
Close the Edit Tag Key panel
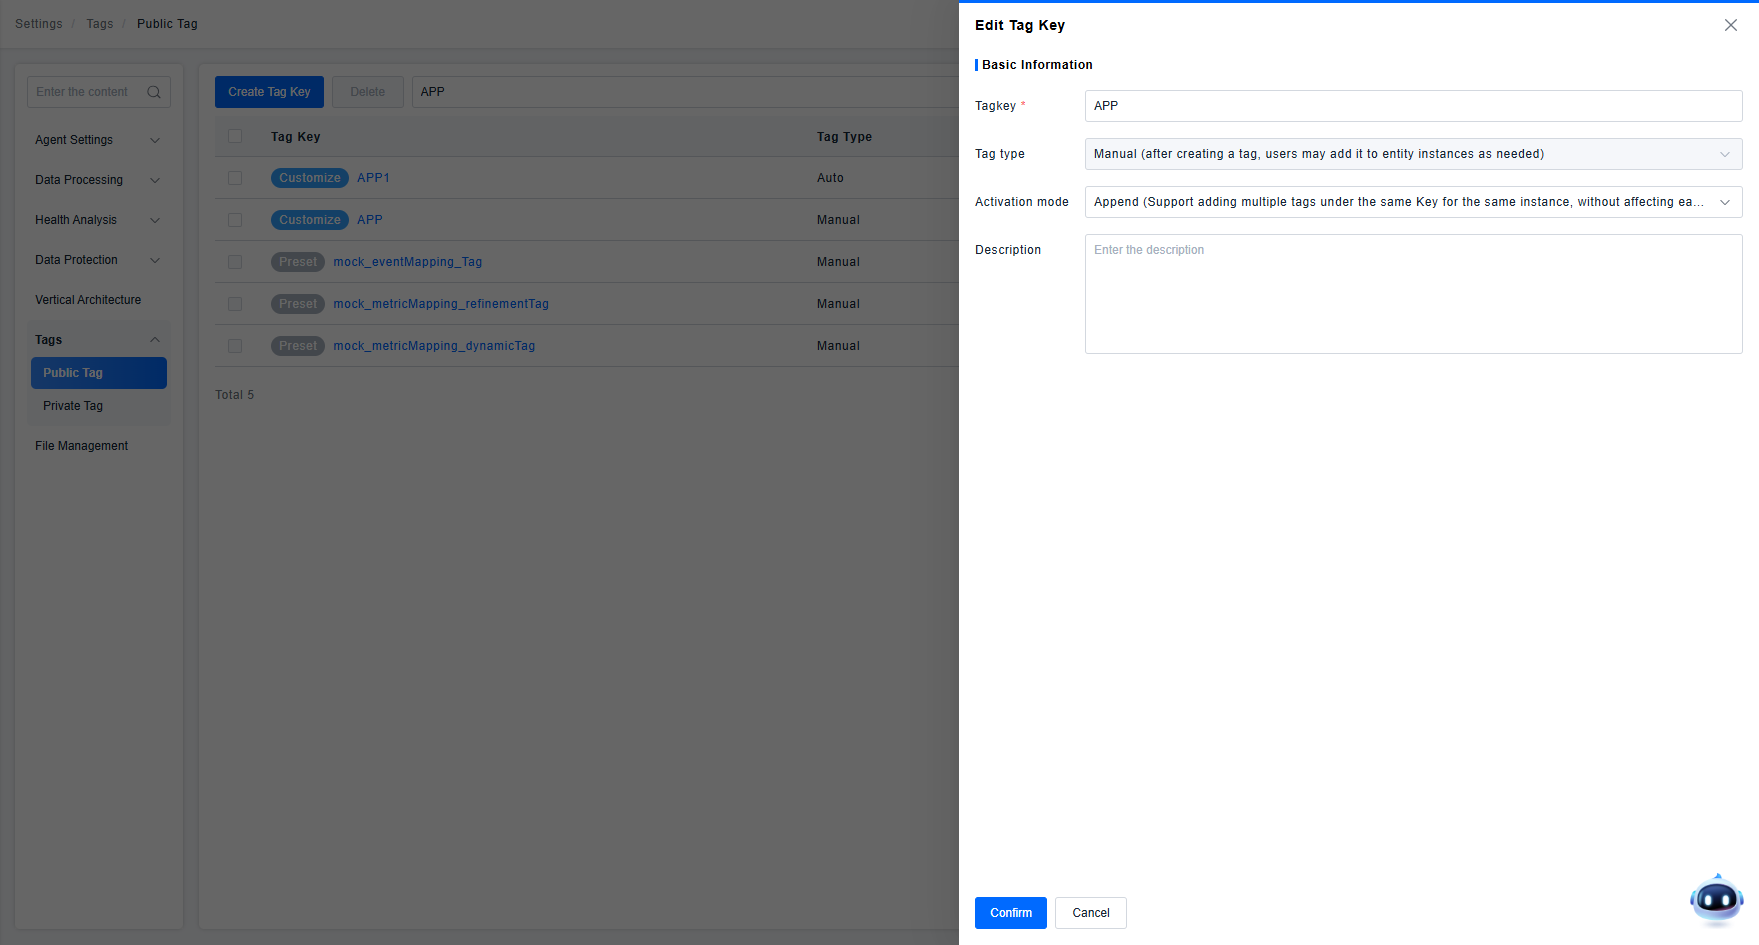coord(1730,25)
